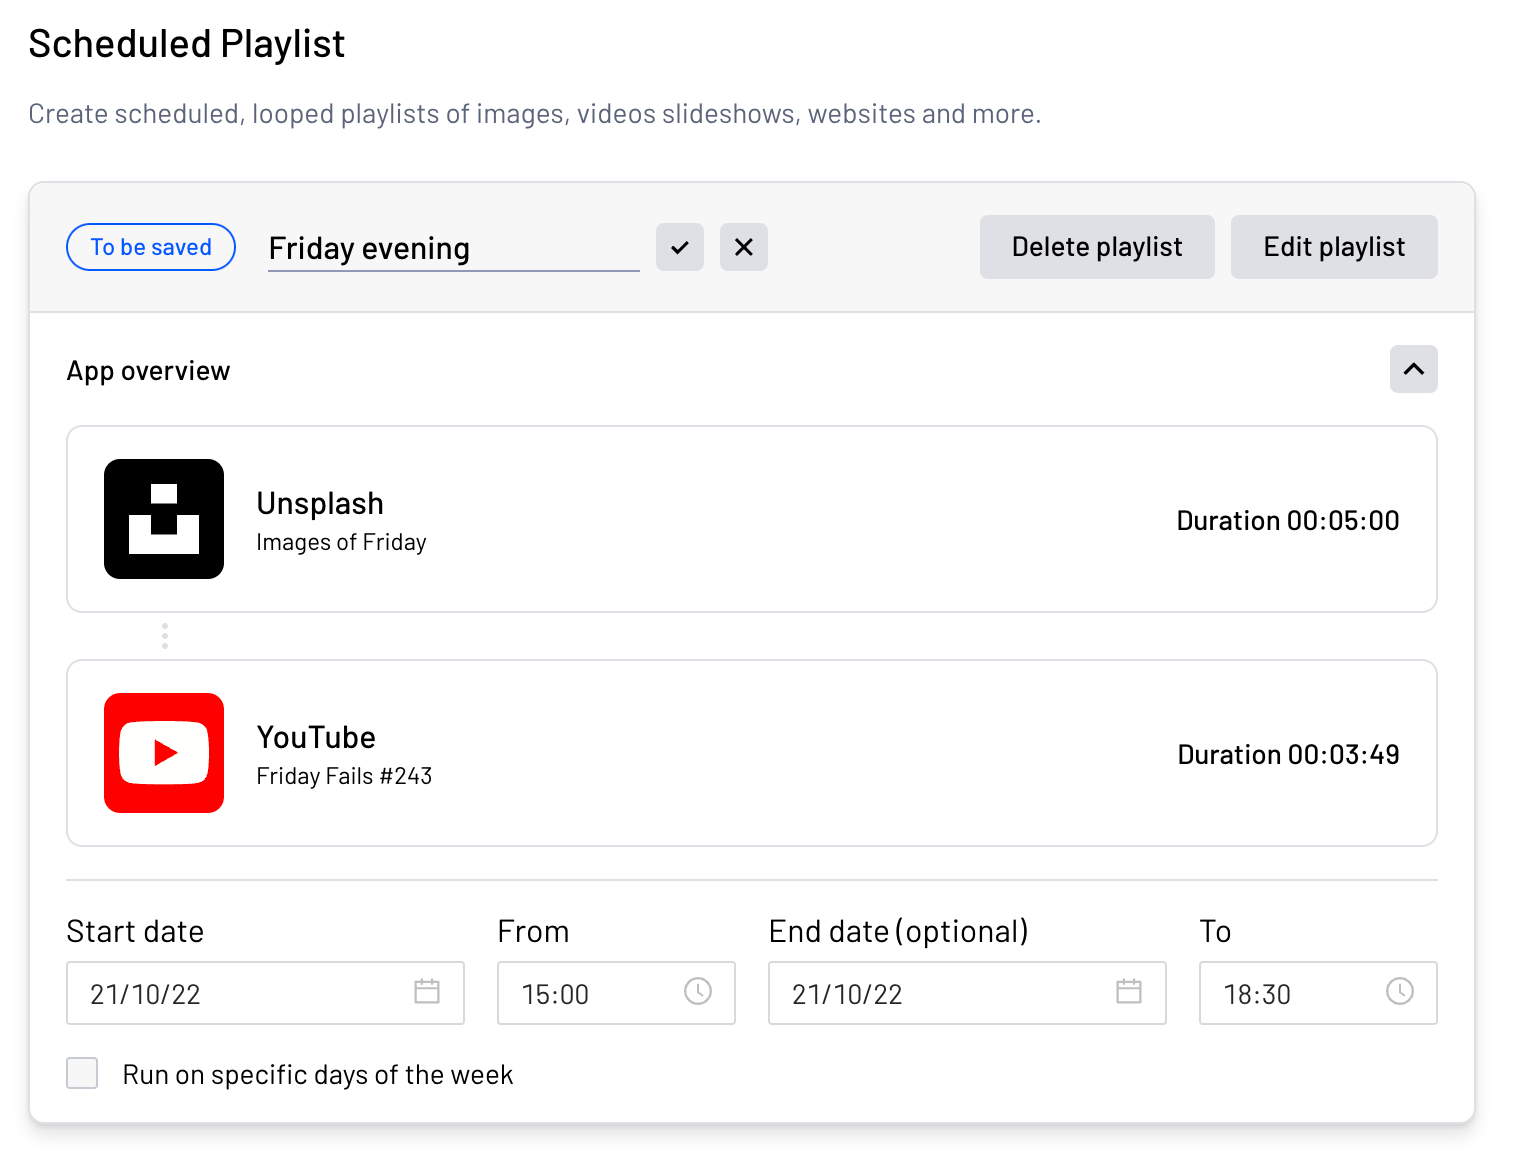Click Edit playlist button
Image resolution: width=1528 pixels, height=1152 pixels.
[1334, 247]
